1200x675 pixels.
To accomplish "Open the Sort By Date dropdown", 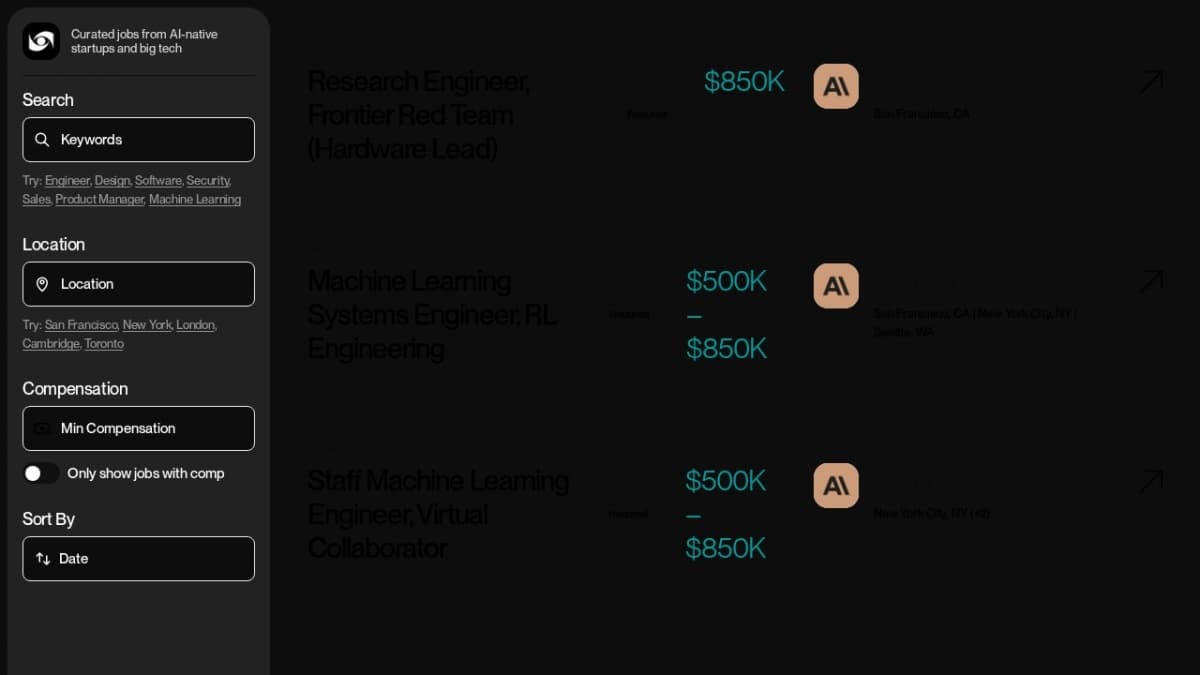I will pyautogui.click(x=138, y=558).
